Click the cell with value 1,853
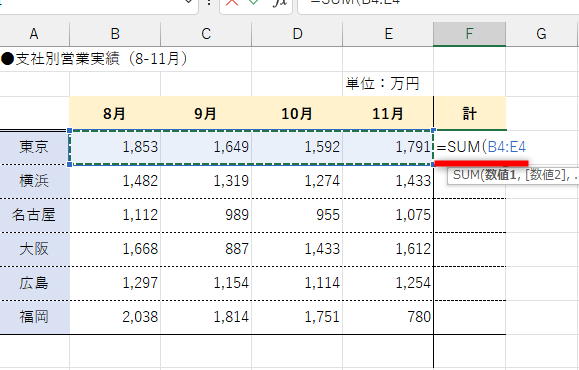This screenshot has width=579, height=370. (x=115, y=147)
